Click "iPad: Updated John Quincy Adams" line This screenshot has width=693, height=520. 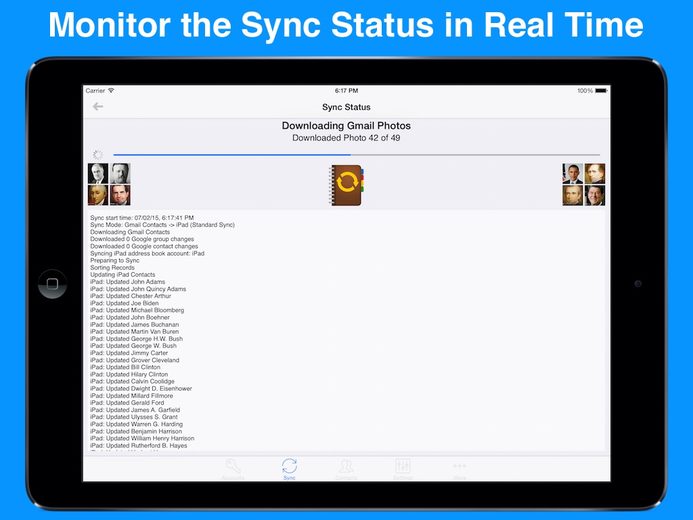pos(138,289)
